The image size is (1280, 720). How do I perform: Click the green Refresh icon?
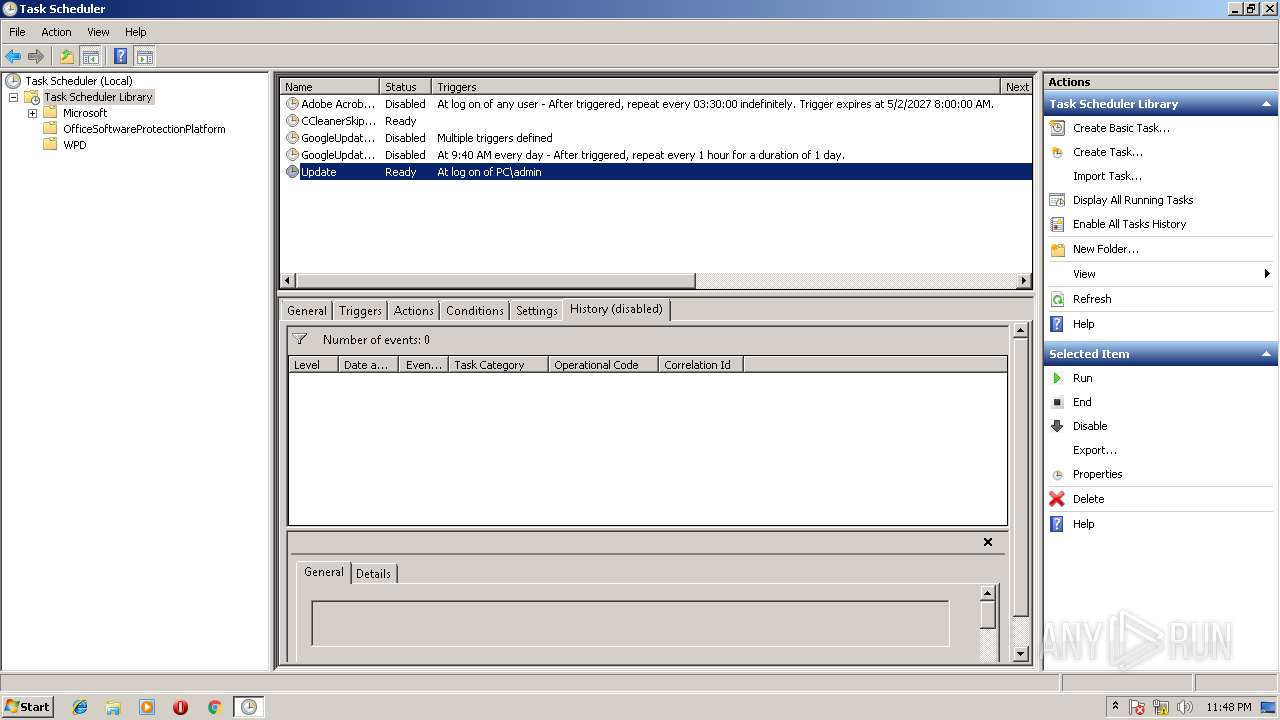[1057, 299]
